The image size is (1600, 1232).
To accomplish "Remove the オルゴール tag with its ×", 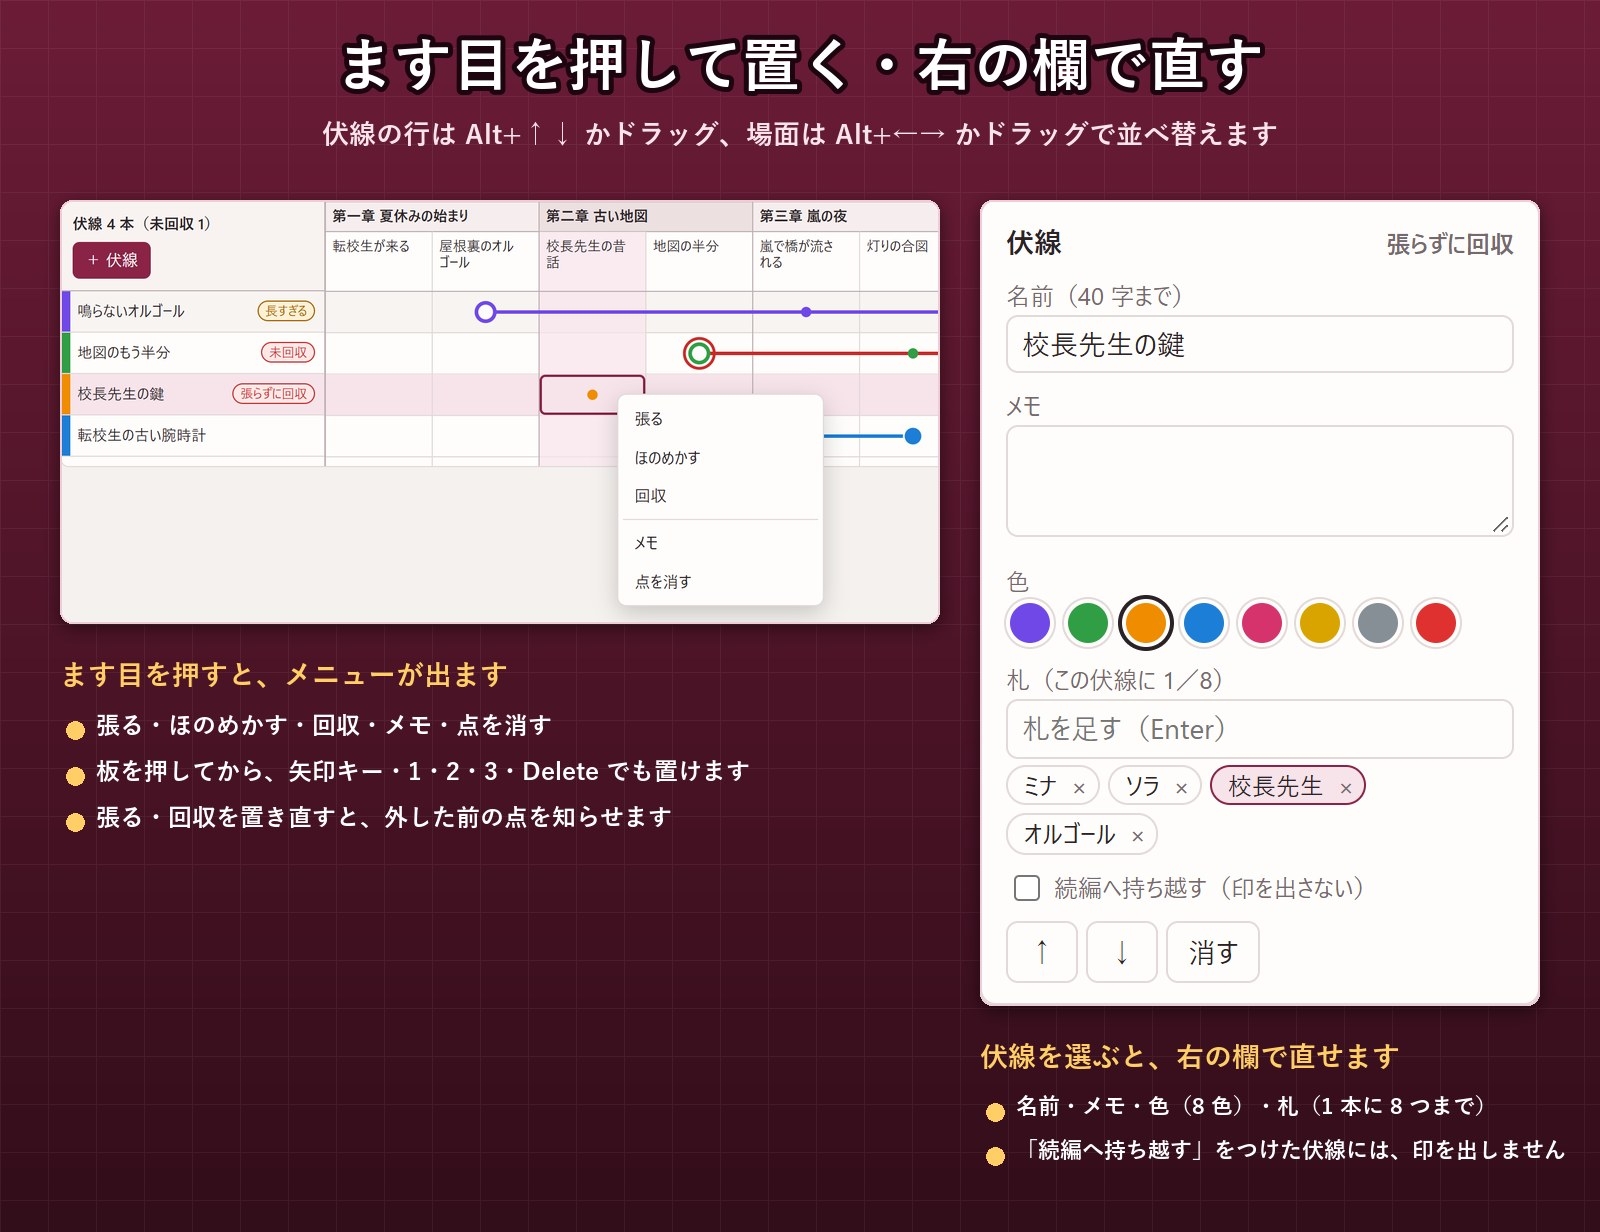I will [x=1137, y=836].
